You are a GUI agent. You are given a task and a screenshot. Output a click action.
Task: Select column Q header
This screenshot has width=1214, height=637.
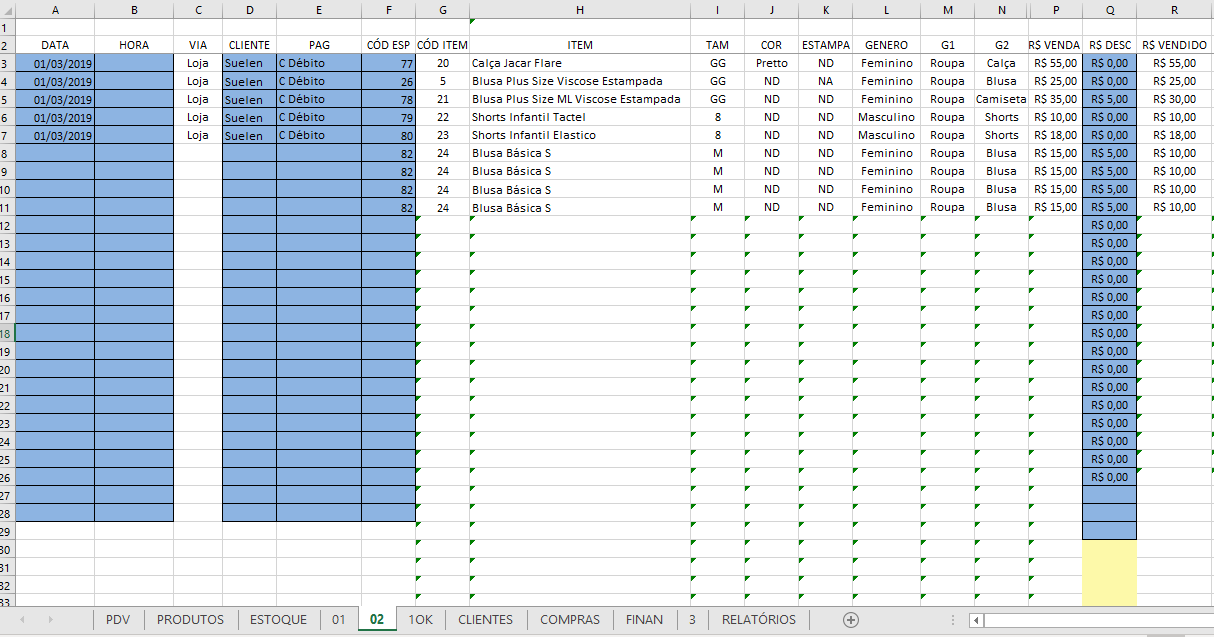pyautogui.click(x=1110, y=9)
